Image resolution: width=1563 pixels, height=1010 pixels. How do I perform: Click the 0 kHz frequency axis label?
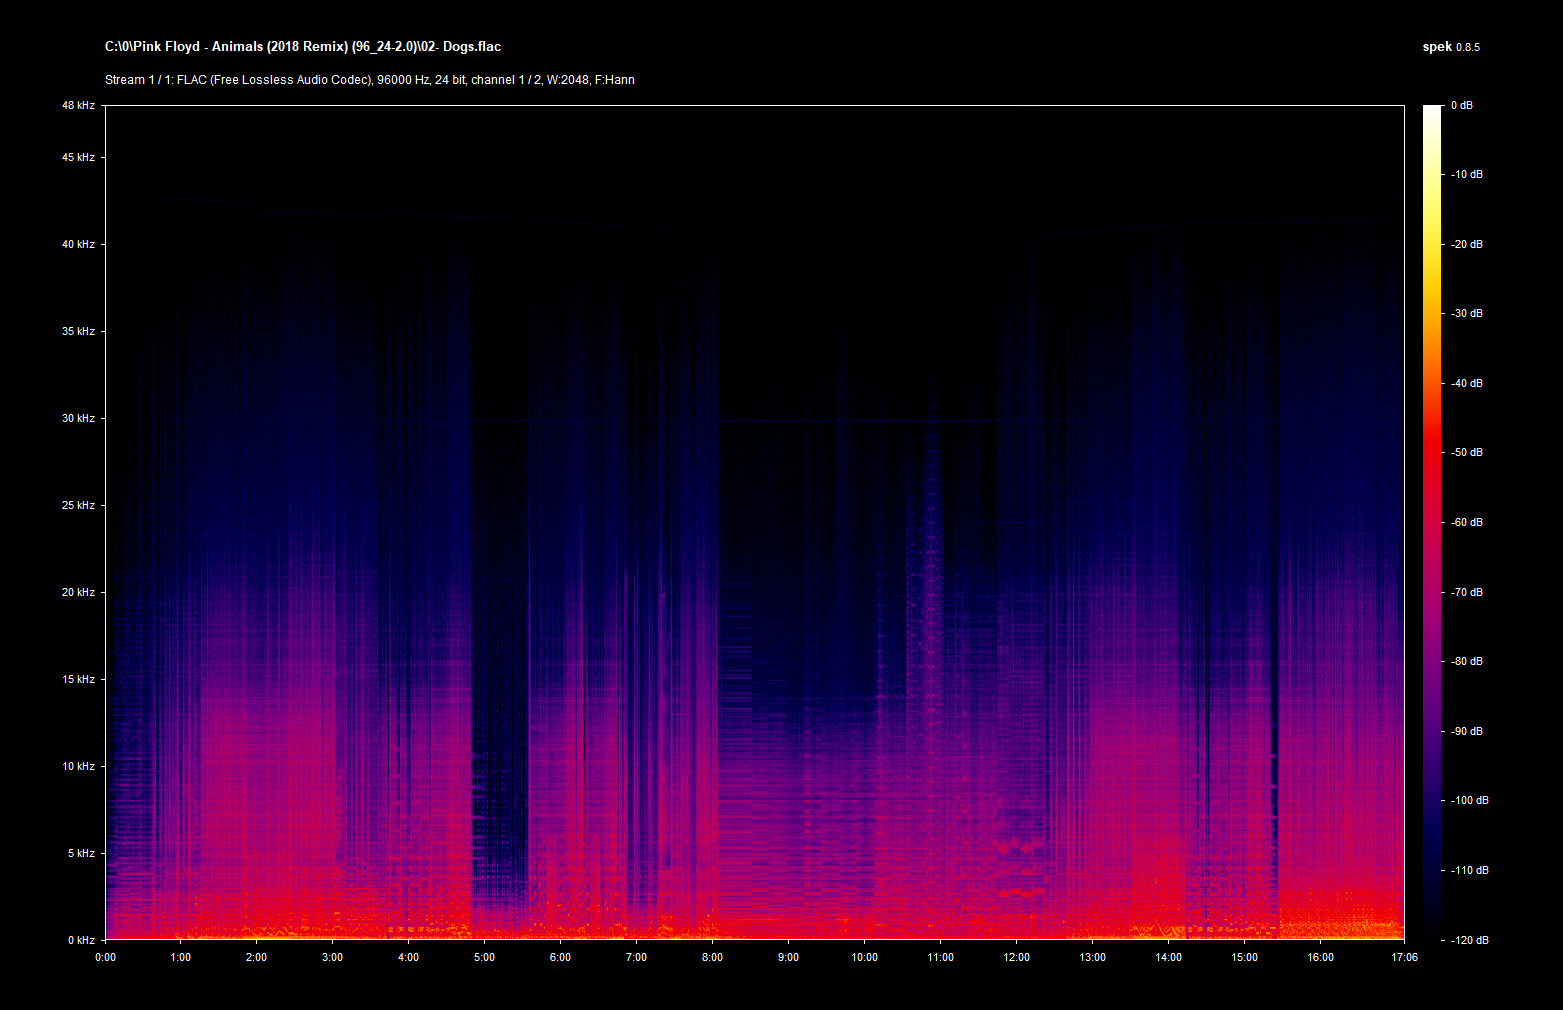click(x=81, y=940)
